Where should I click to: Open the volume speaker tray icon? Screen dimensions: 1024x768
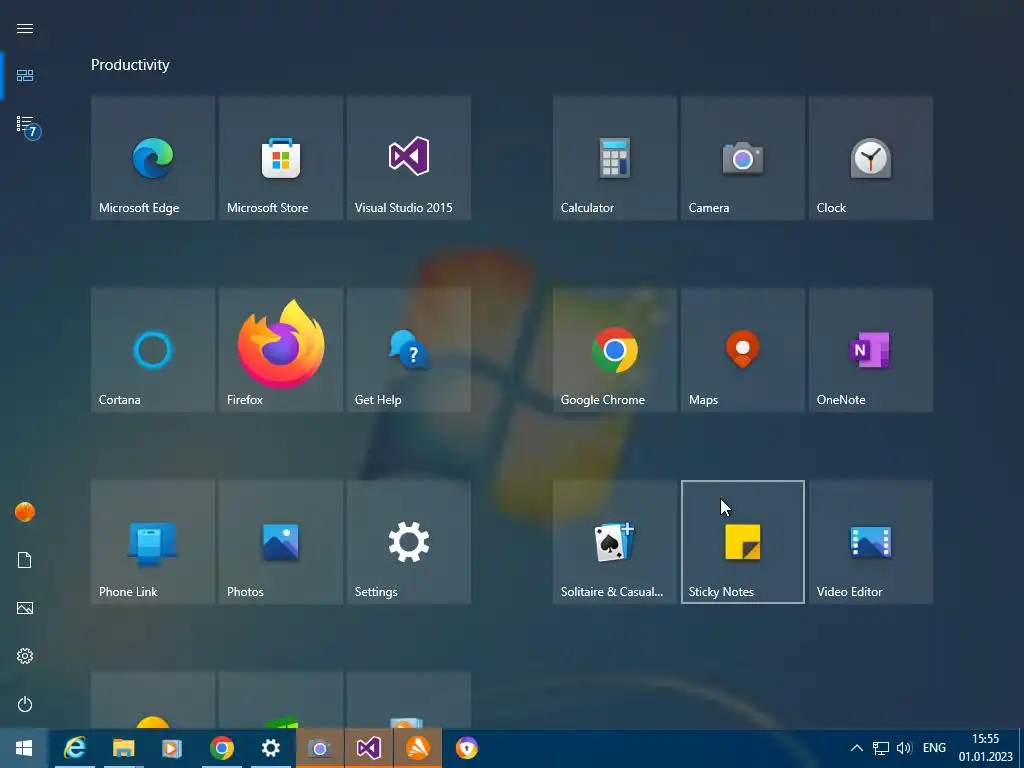pyautogui.click(x=904, y=748)
